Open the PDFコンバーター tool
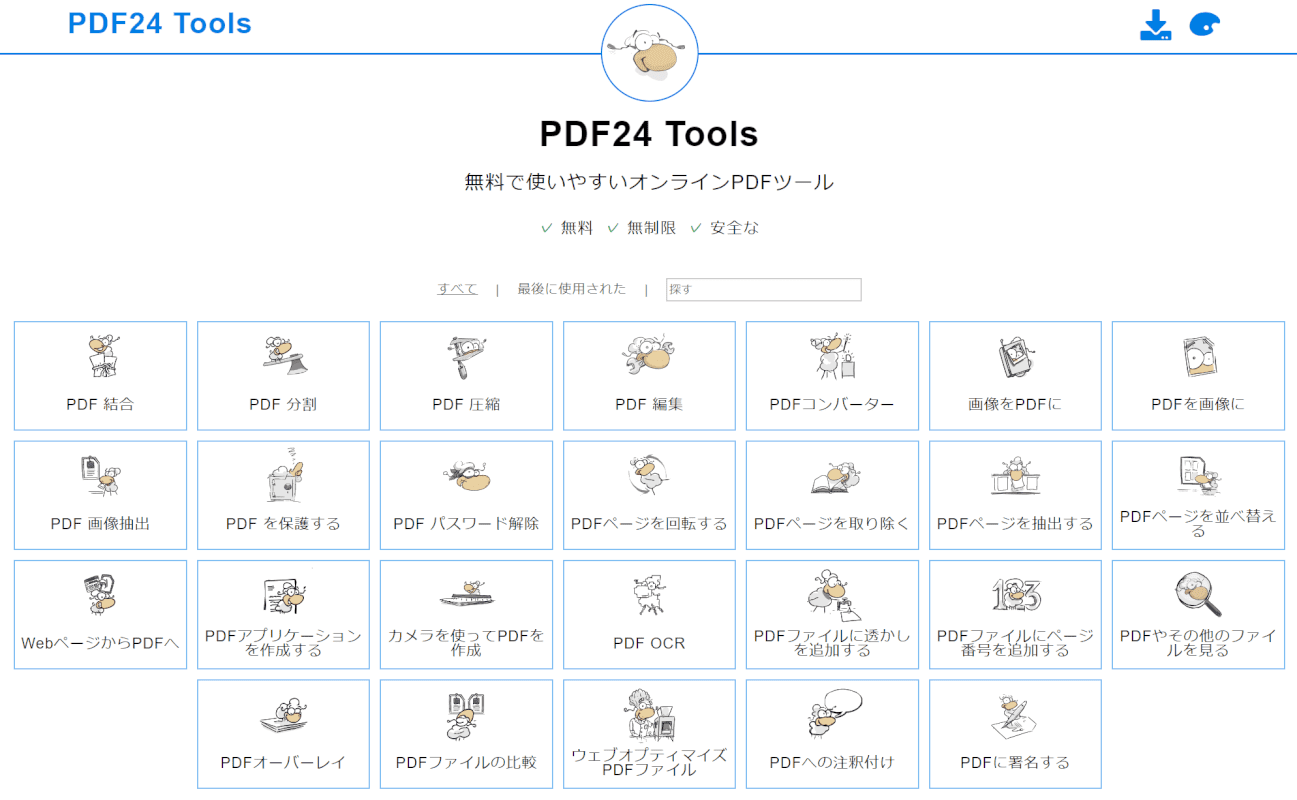The height and width of the screenshot is (800, 1297). point(832,376)
